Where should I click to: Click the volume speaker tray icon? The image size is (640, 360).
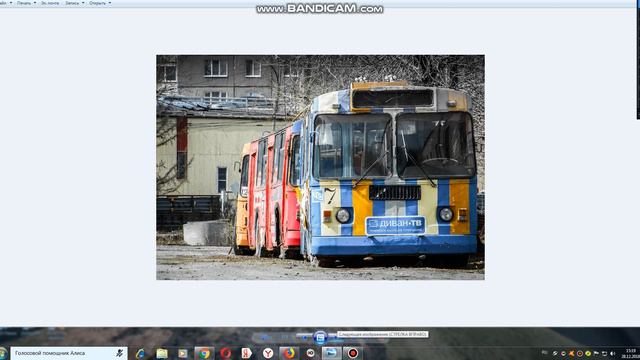pyautogui.click(x=613, y=353)
